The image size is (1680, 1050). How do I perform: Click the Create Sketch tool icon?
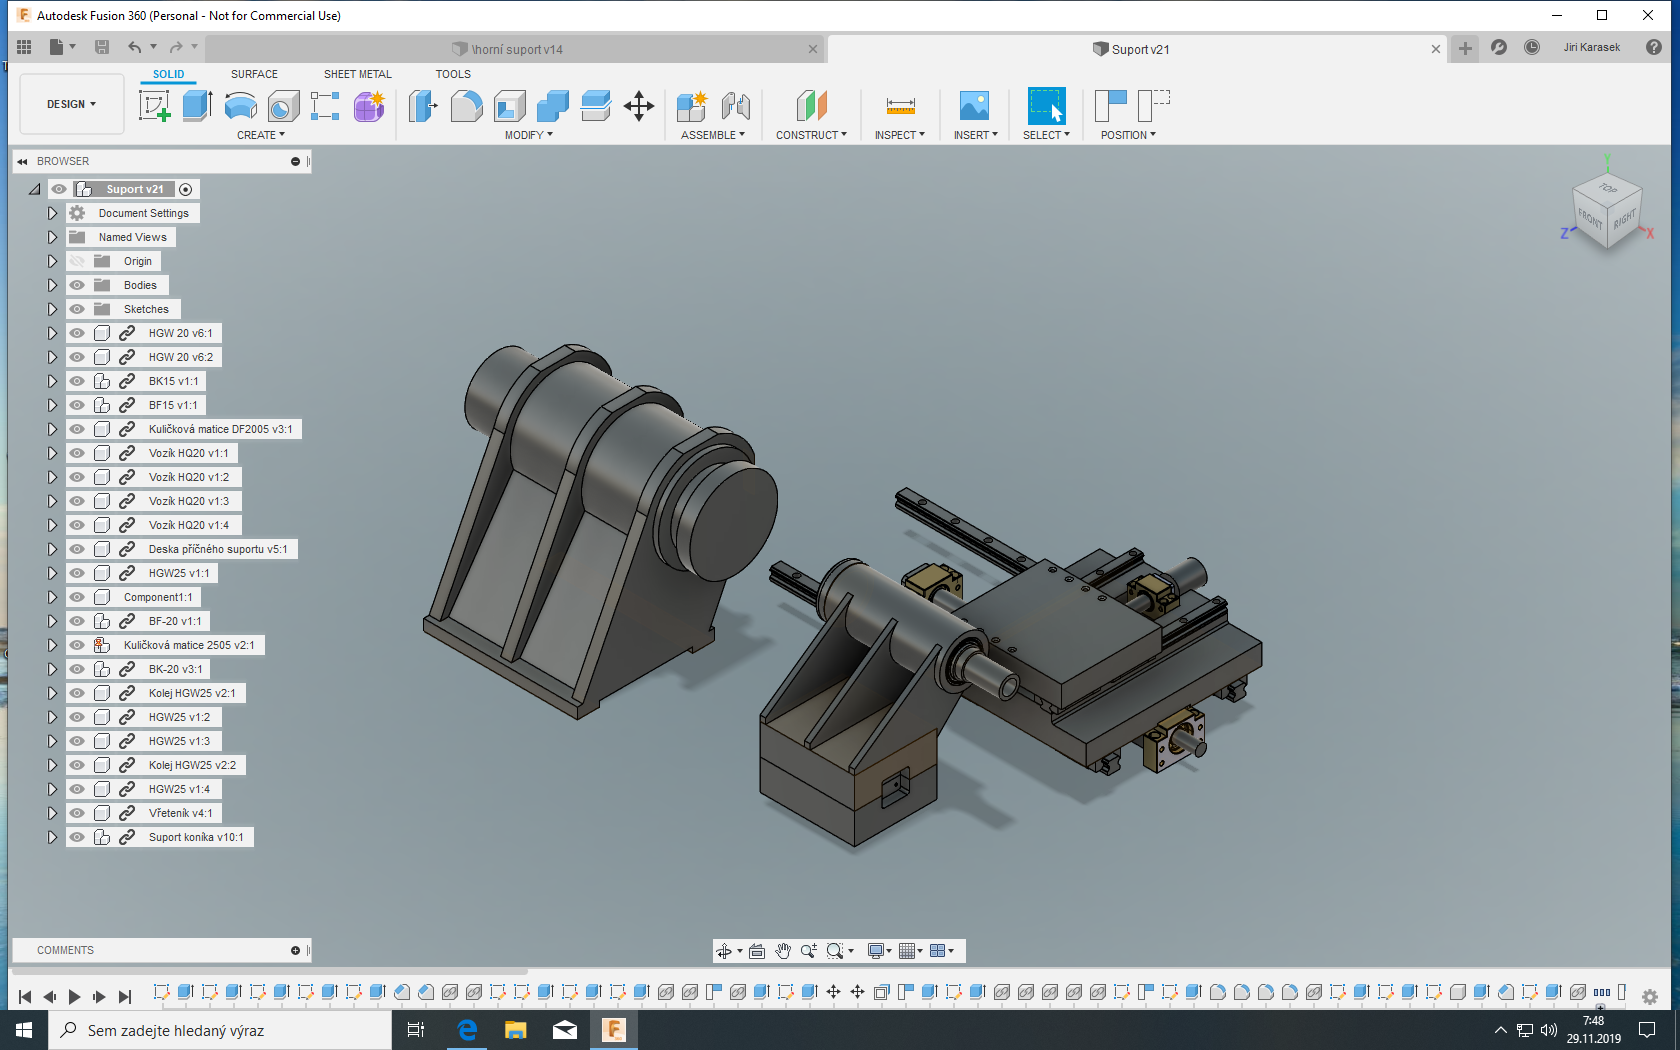tap(154, 105)
